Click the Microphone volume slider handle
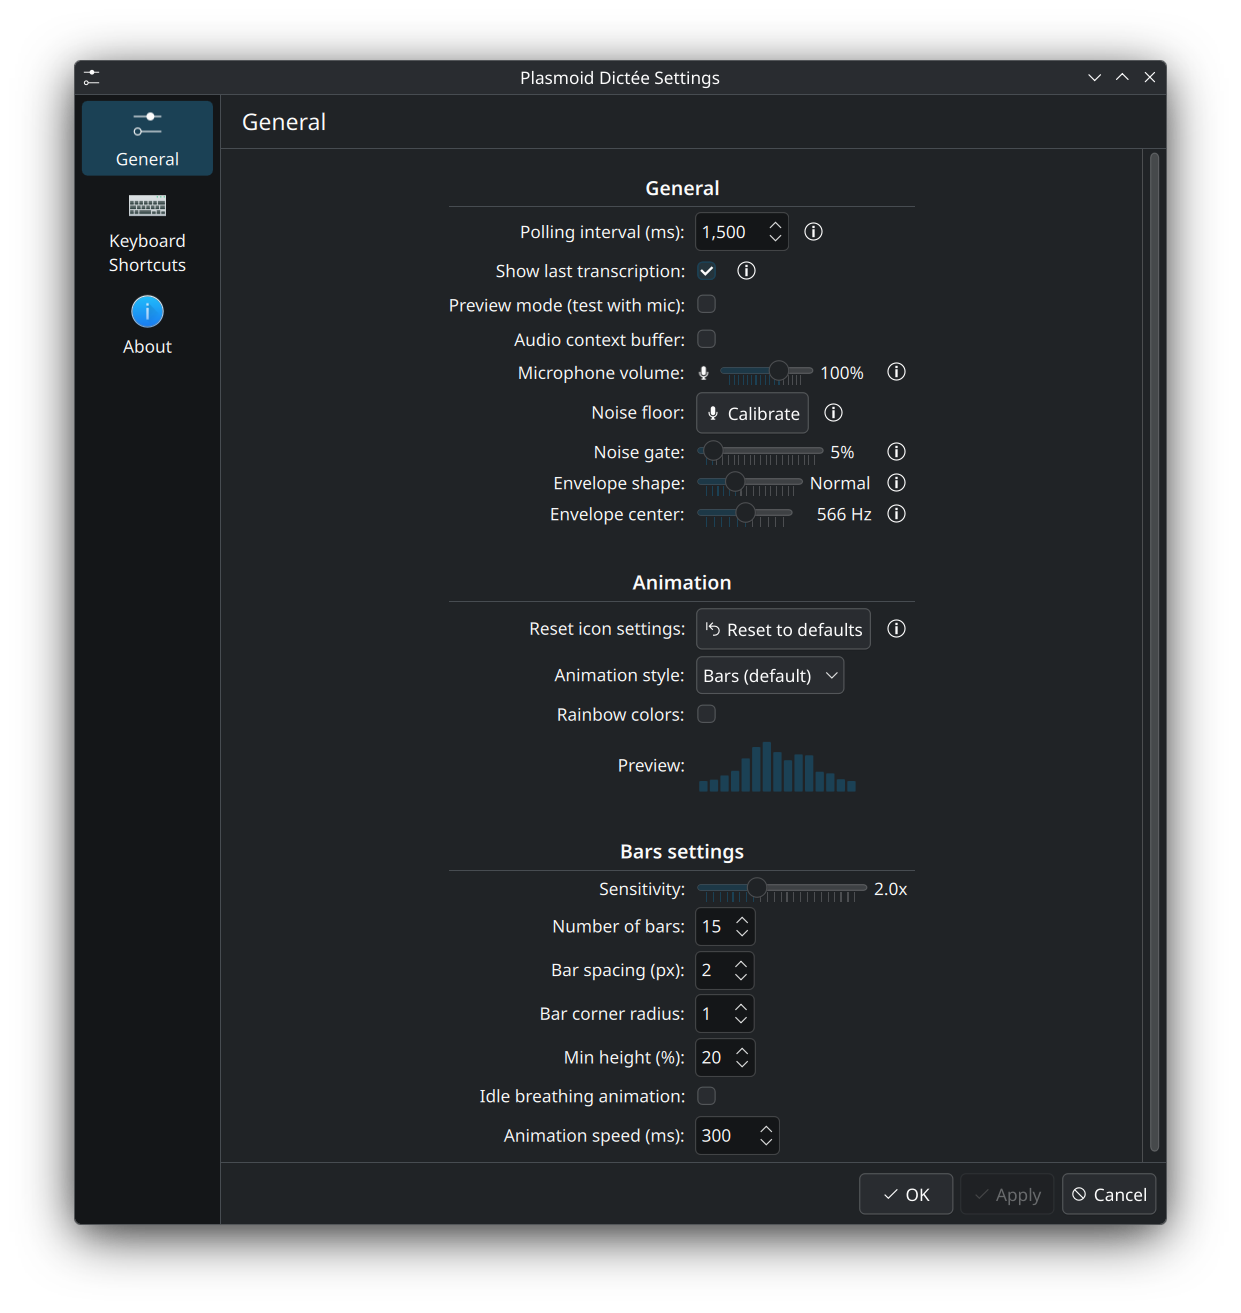 [x=779, y=371]
